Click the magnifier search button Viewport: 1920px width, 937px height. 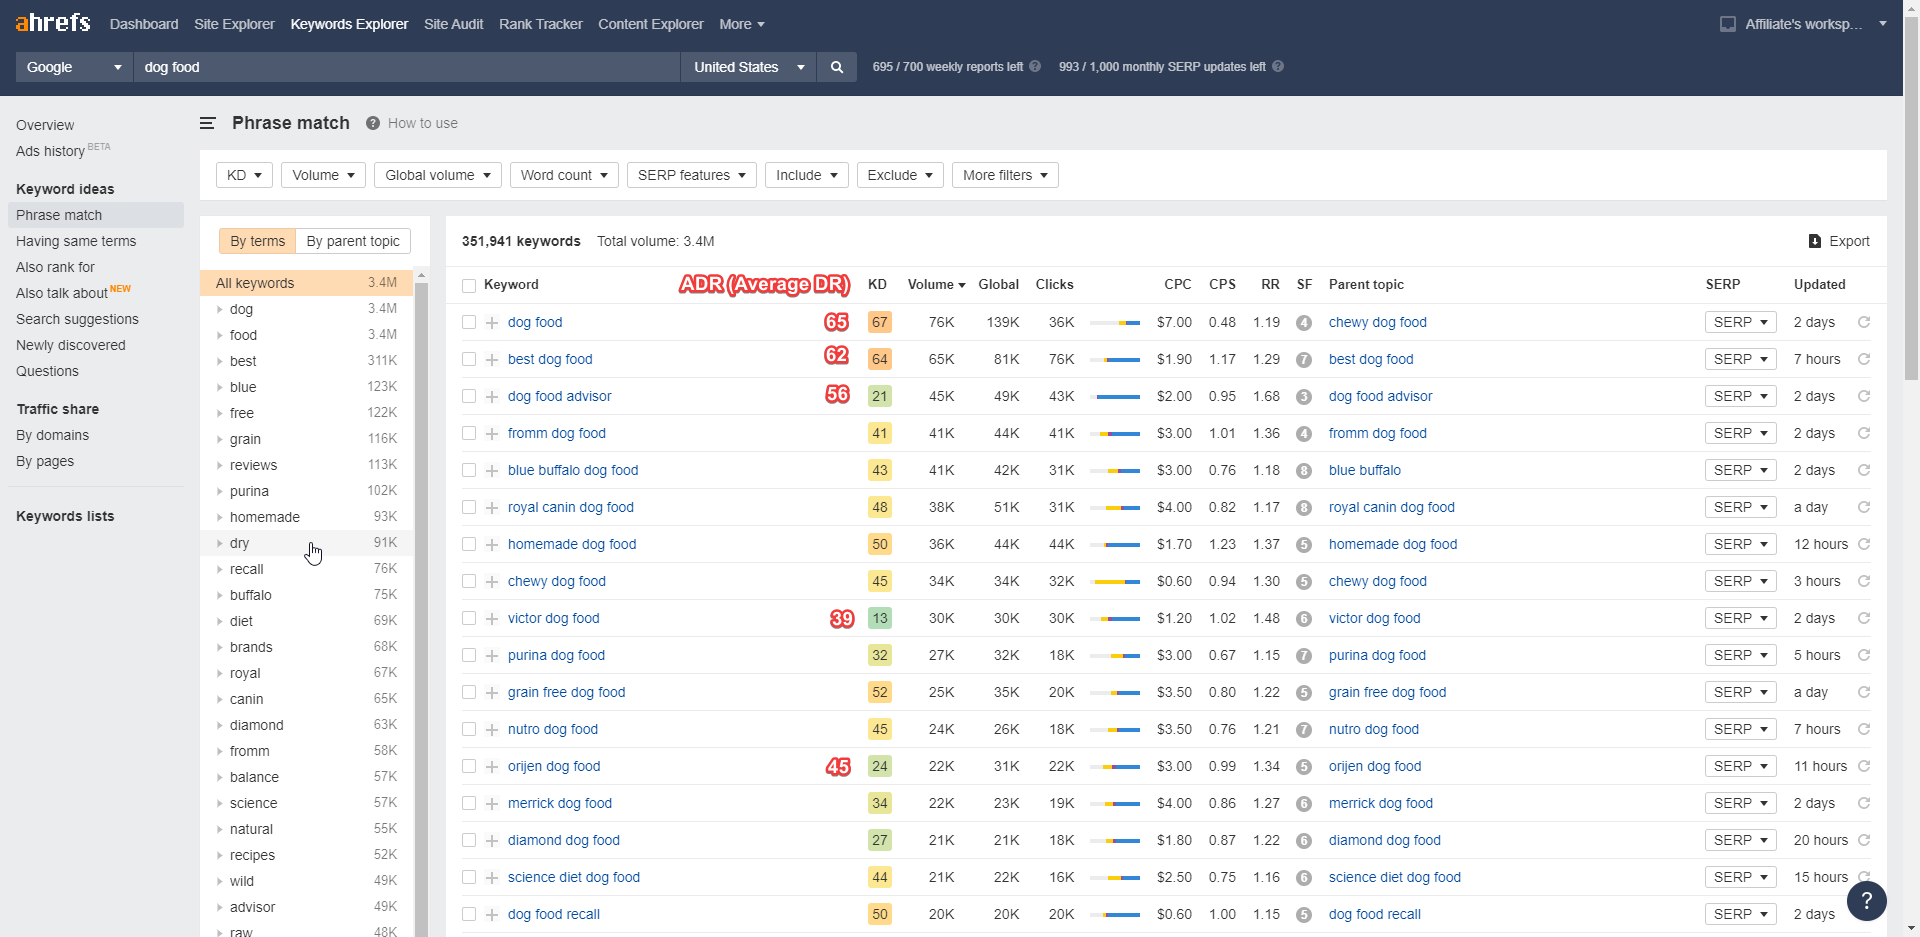pyautogui.click(x=837, y=67)
